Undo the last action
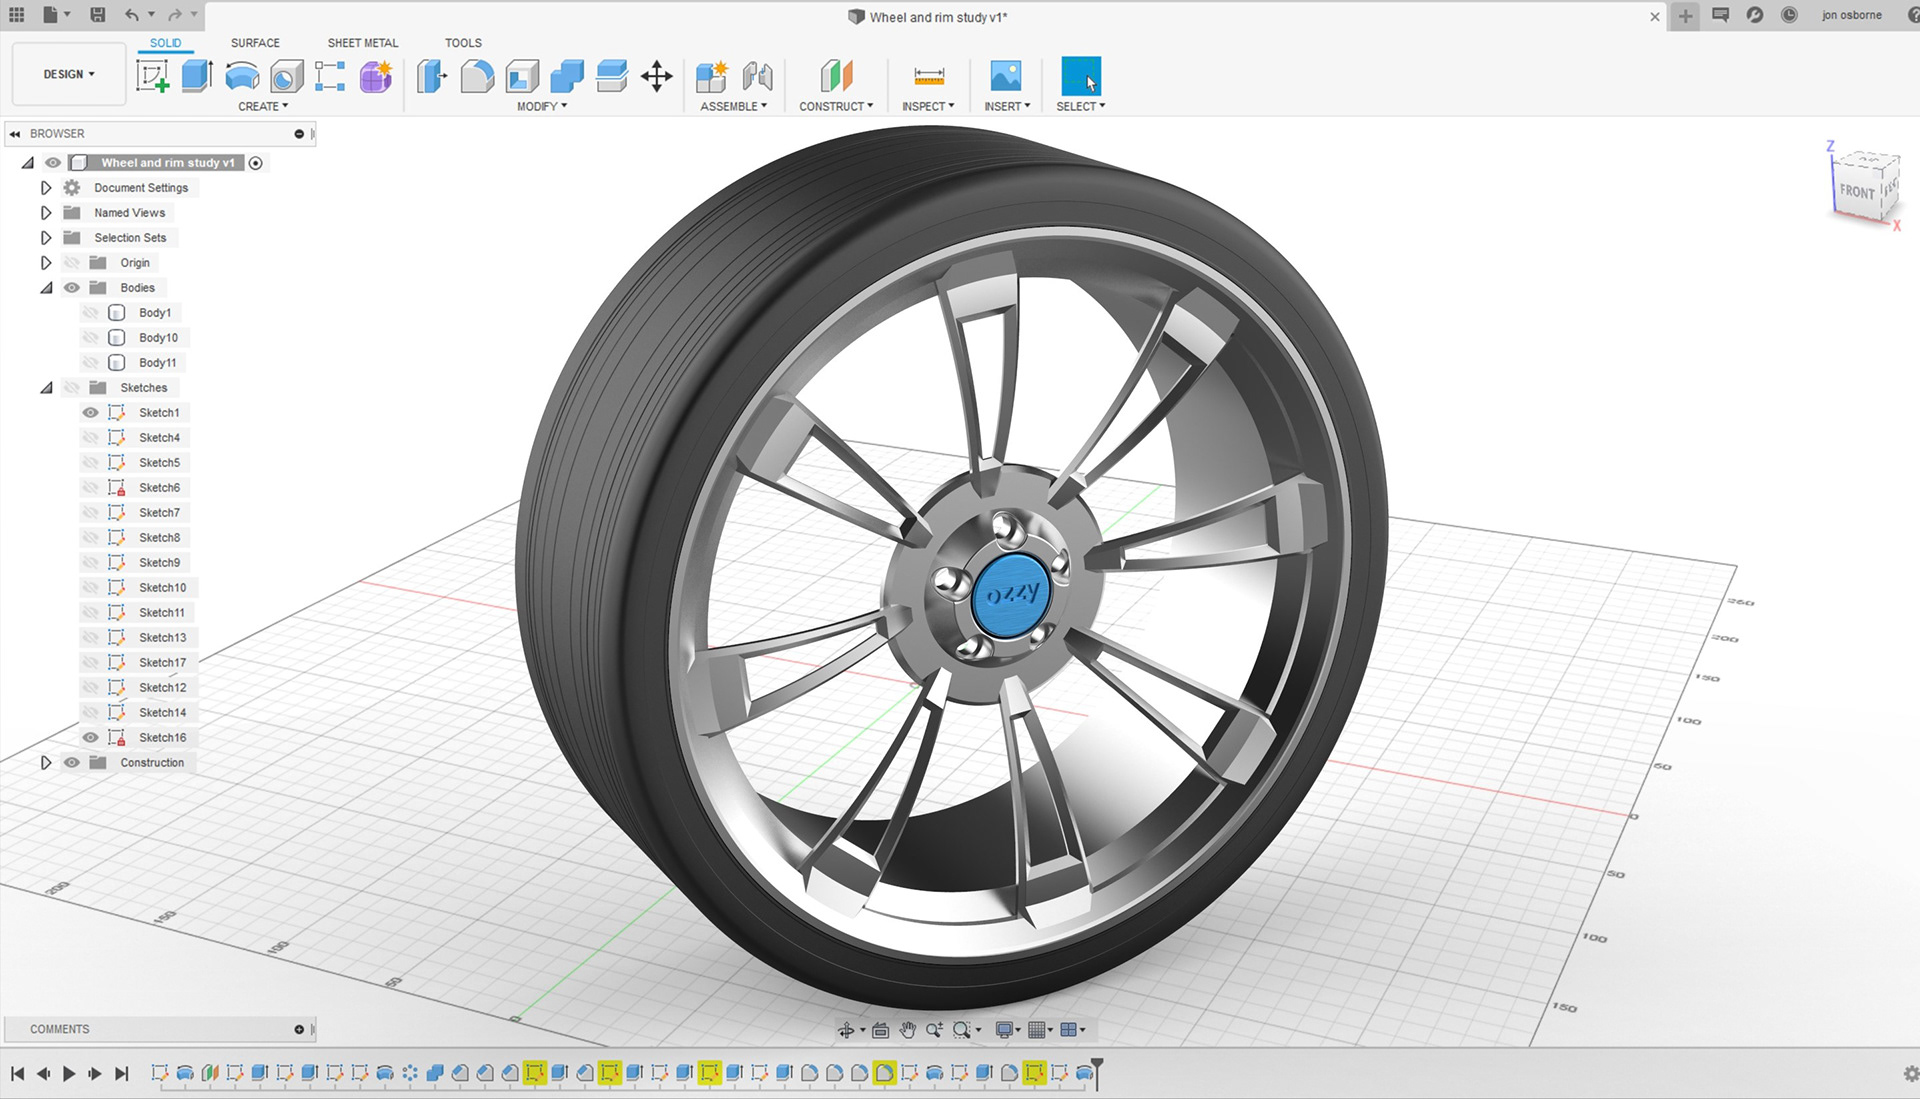This screenshot has height=1099, width=1920. [132, 15]
